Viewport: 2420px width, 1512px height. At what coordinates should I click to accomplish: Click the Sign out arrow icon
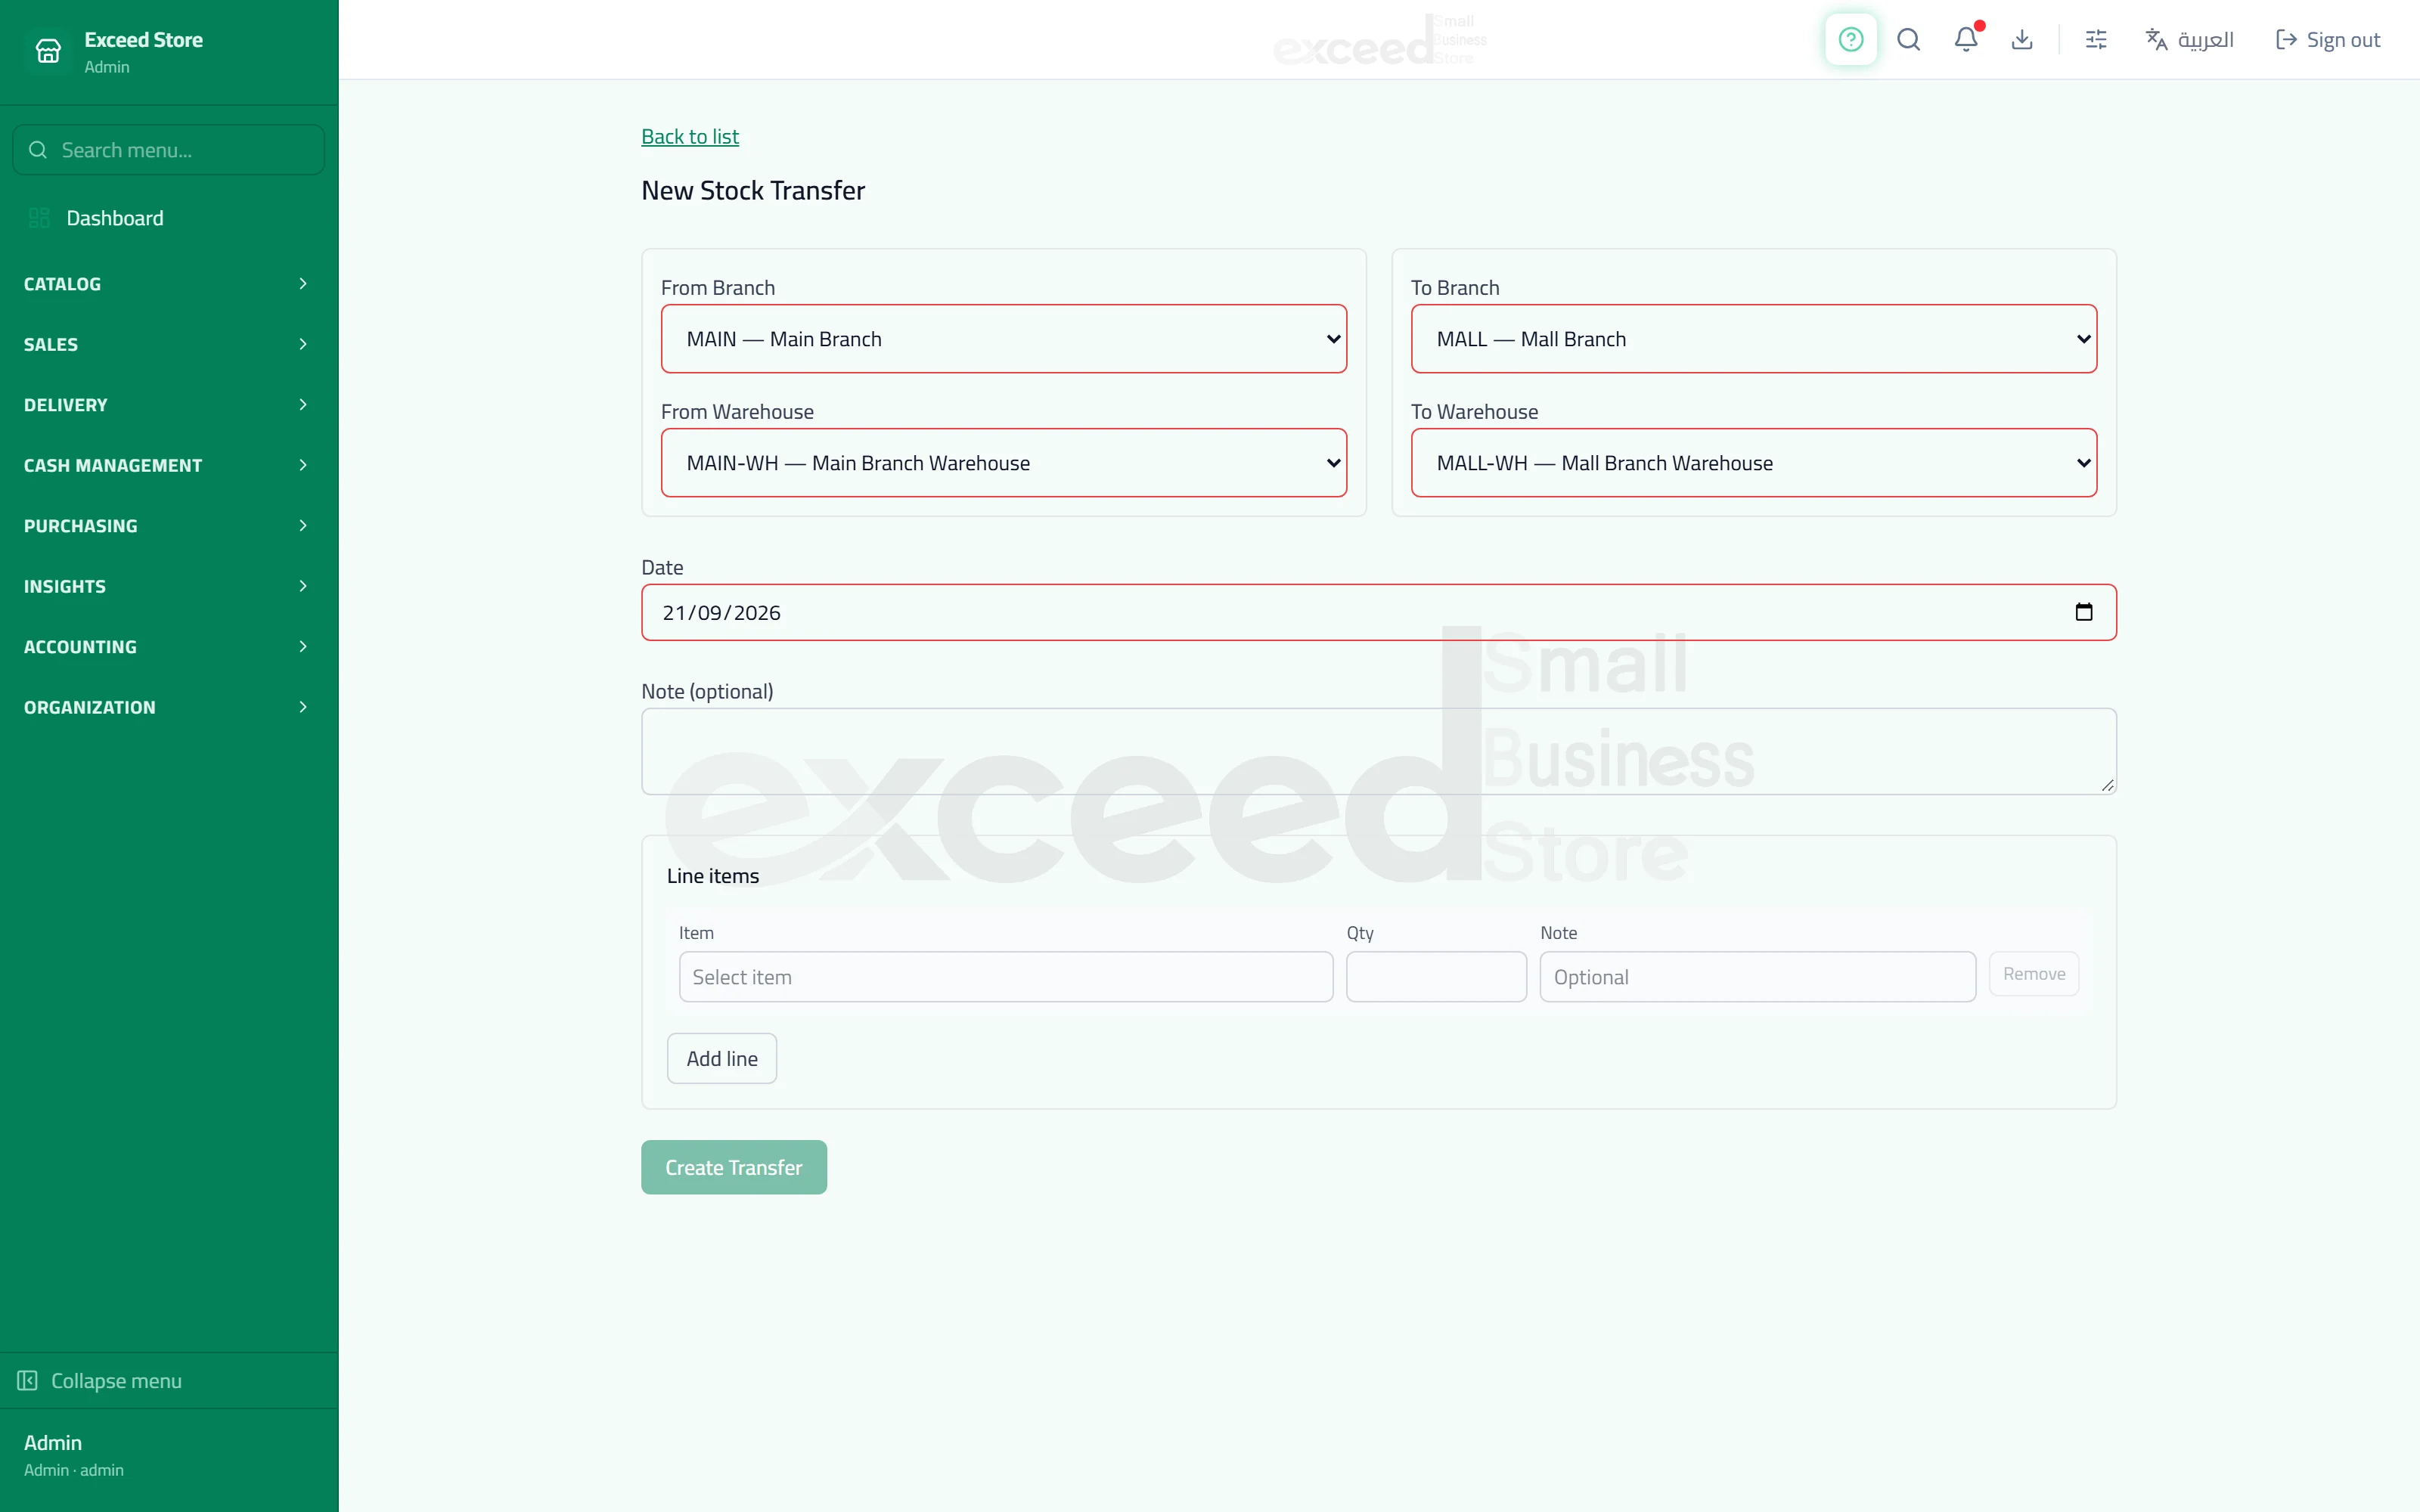pyautogui.click(x=2286, y=39)
